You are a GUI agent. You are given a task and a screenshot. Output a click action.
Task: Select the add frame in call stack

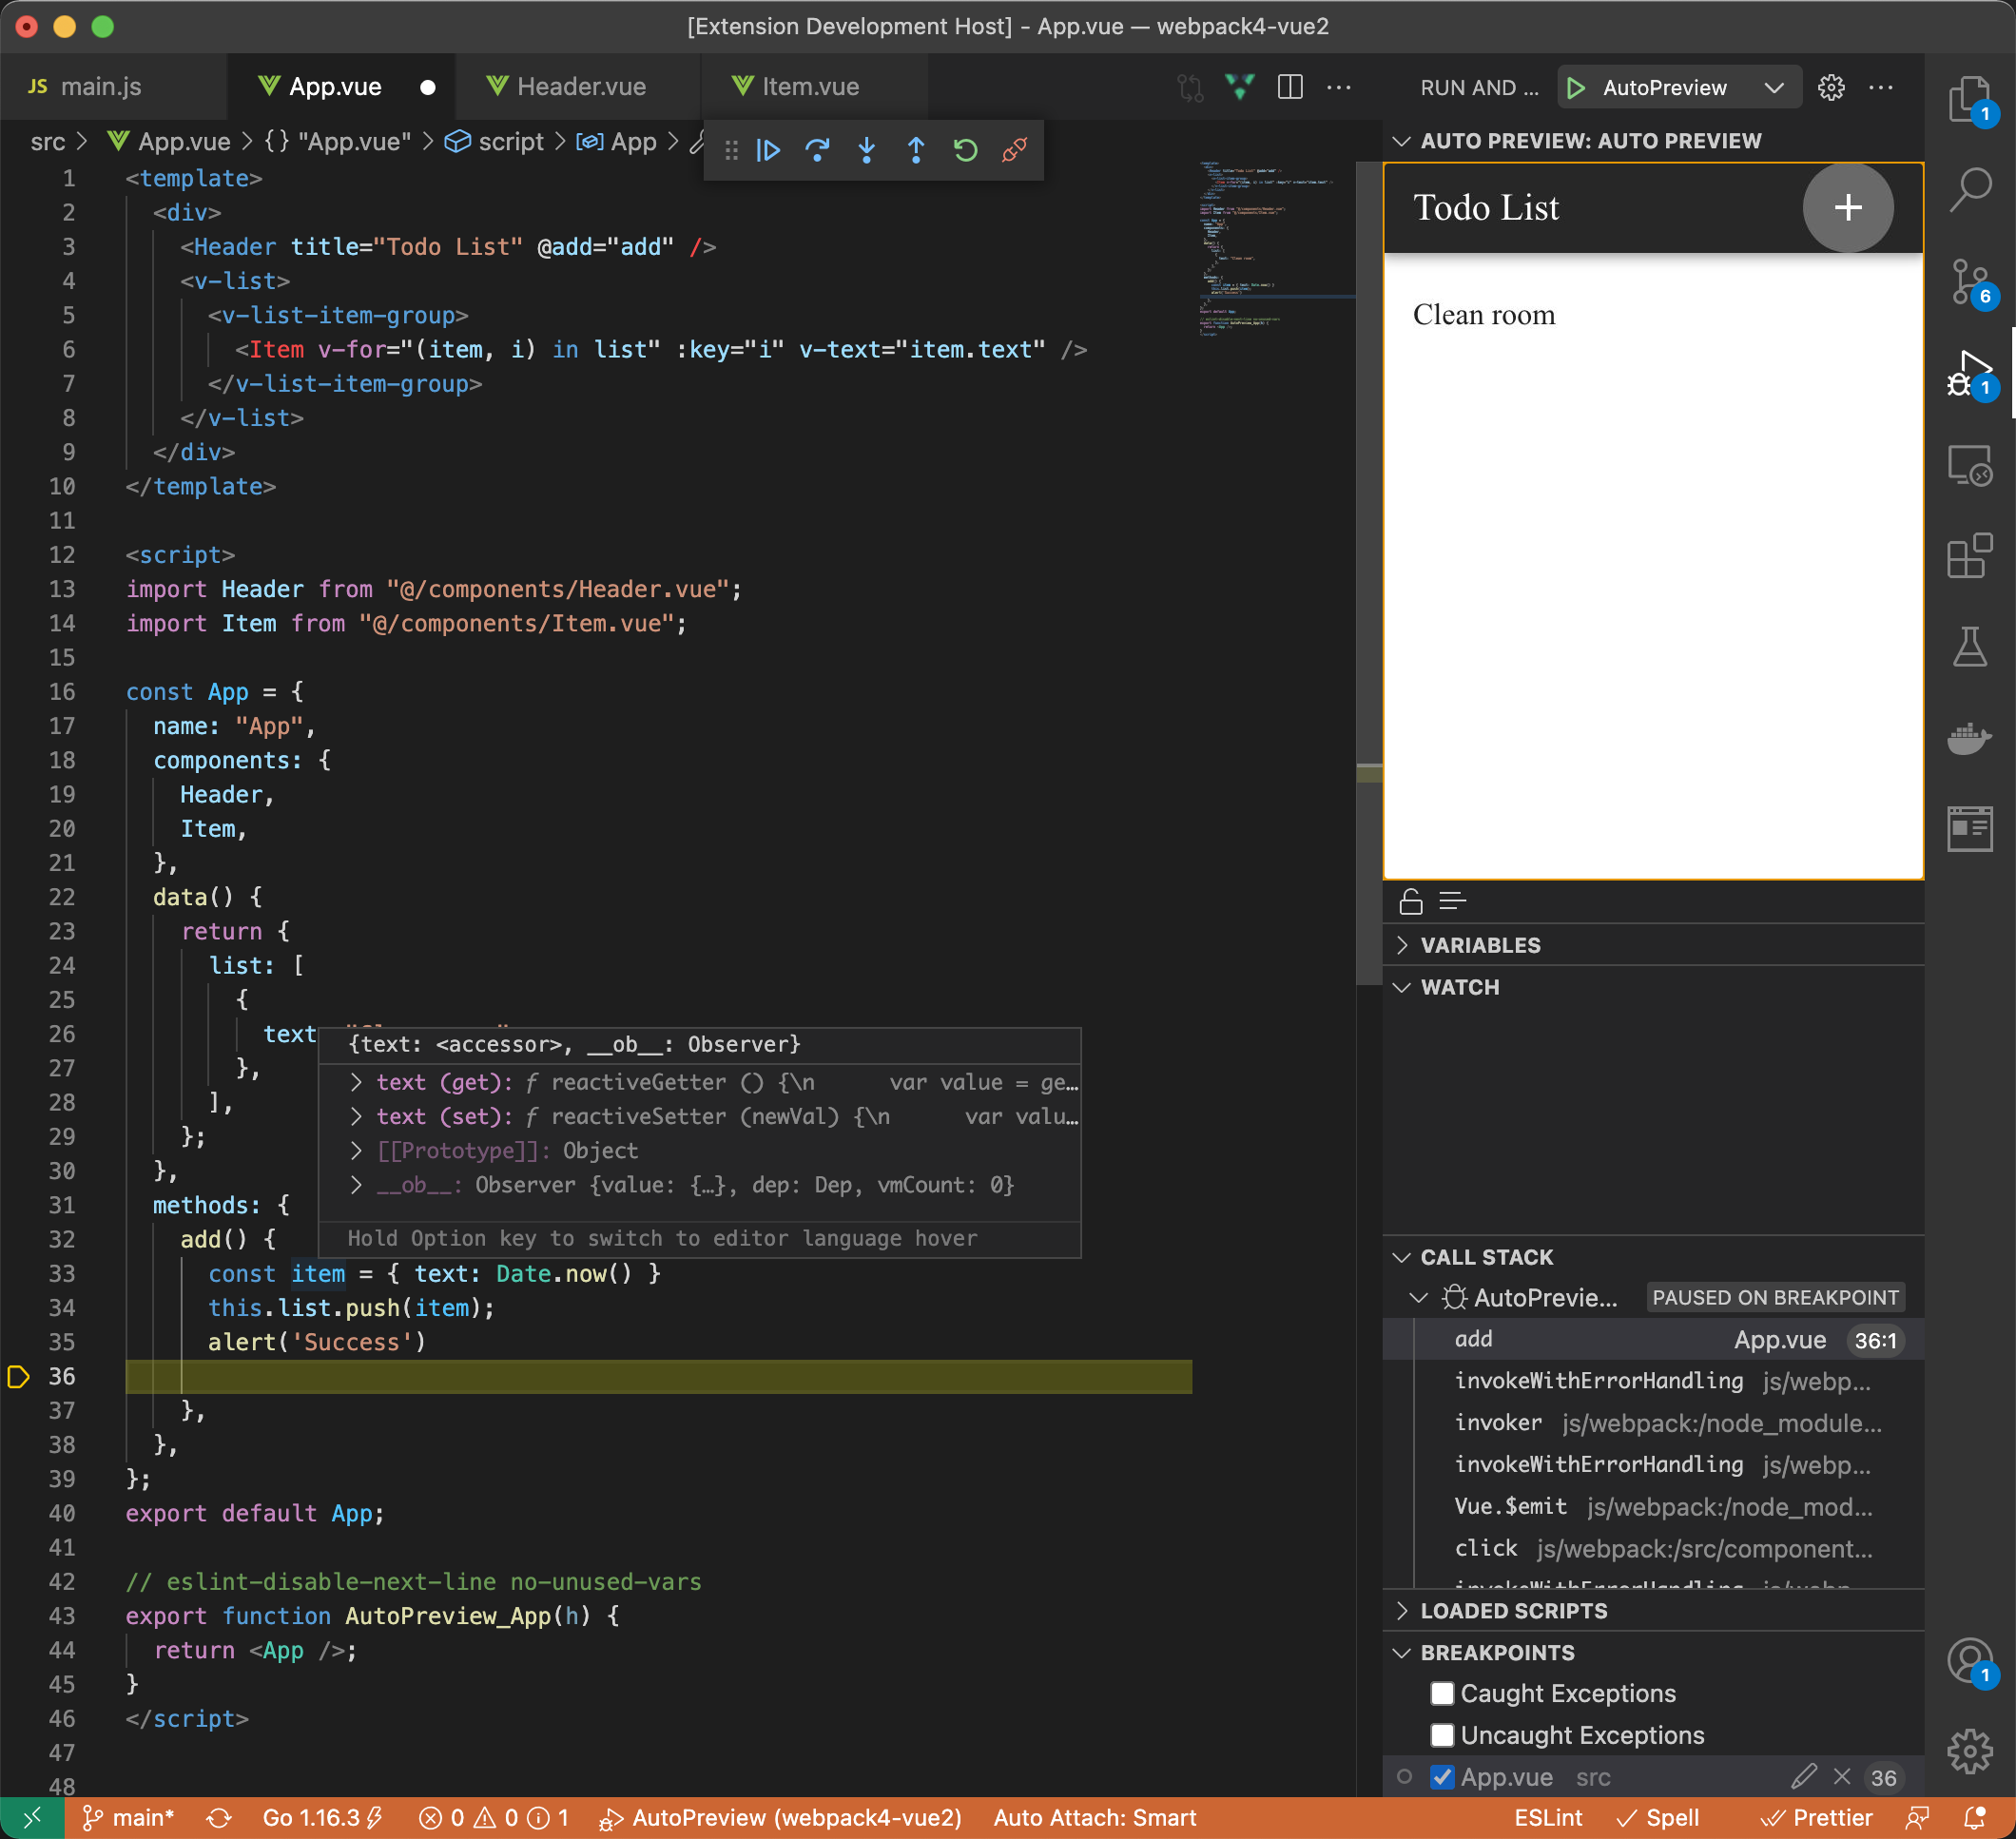1652,1340
